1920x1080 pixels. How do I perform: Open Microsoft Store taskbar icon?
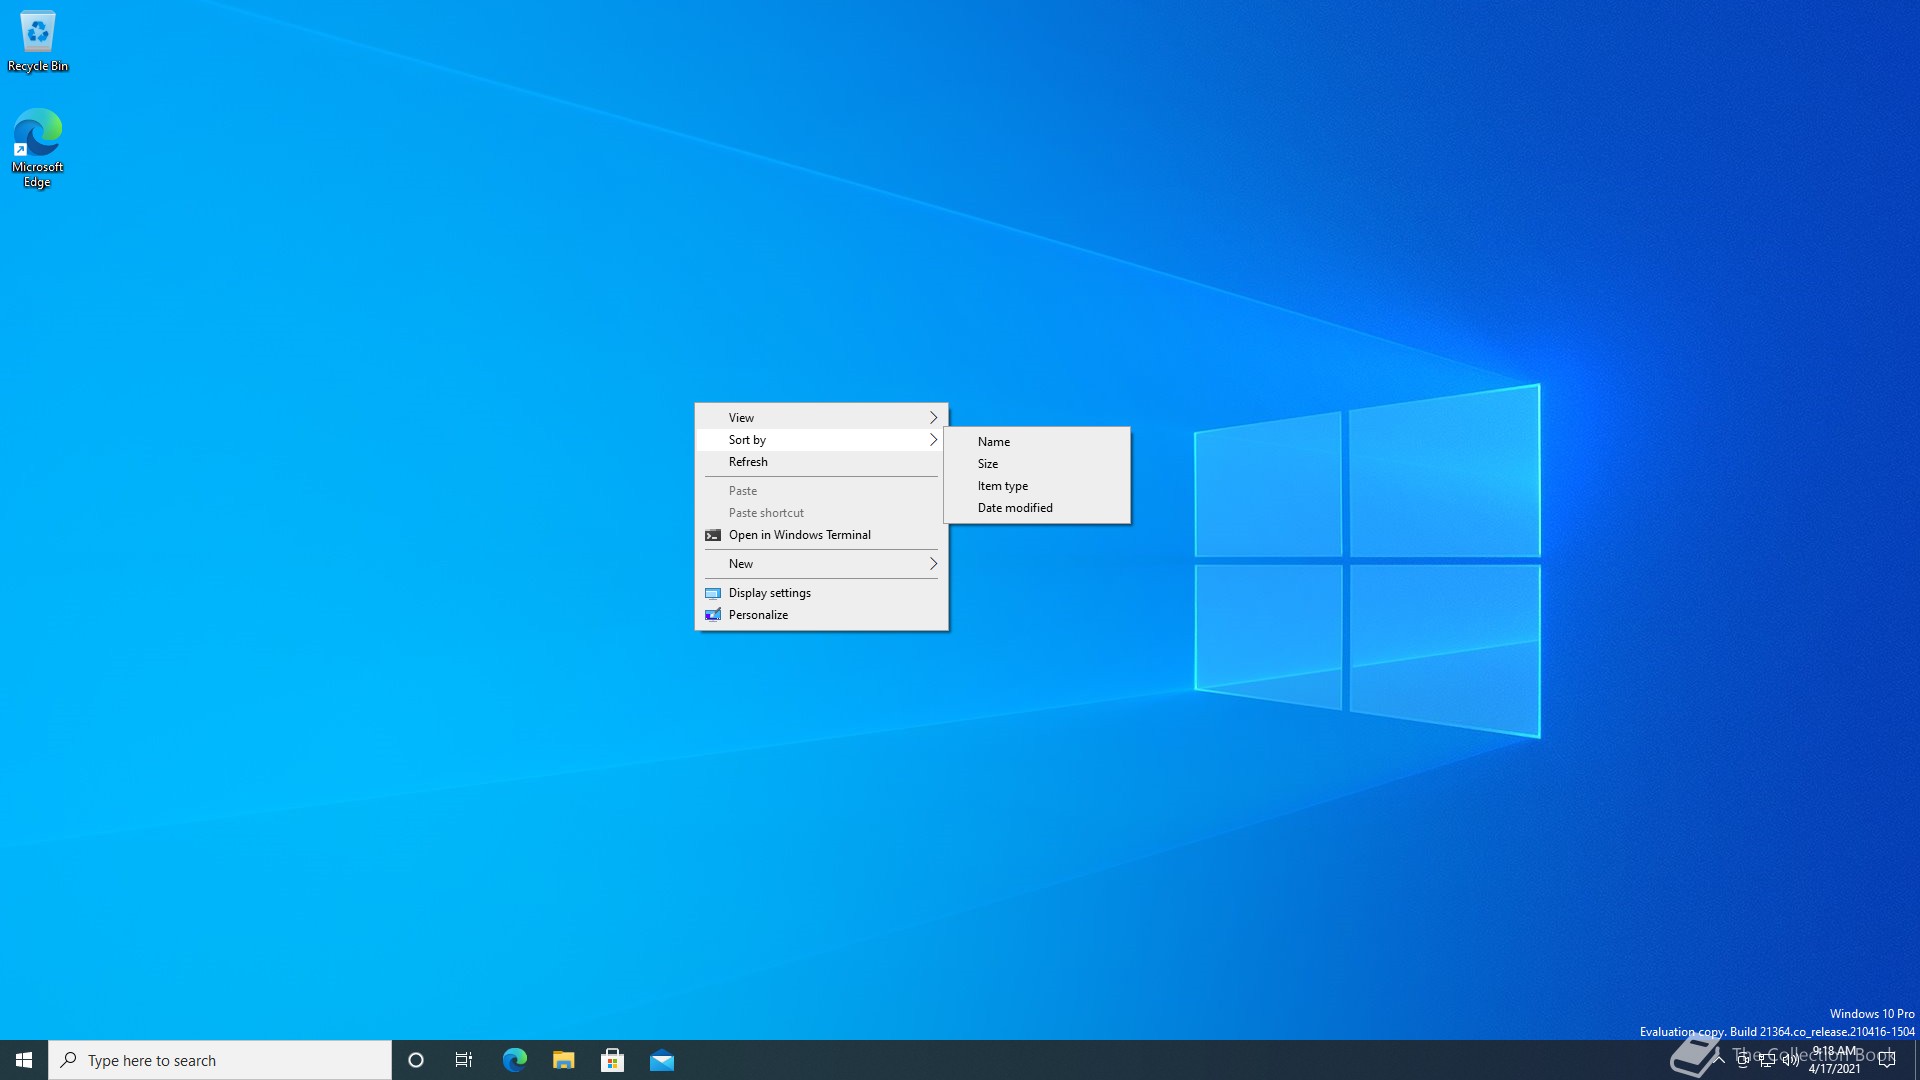[x=612, y=1060]
